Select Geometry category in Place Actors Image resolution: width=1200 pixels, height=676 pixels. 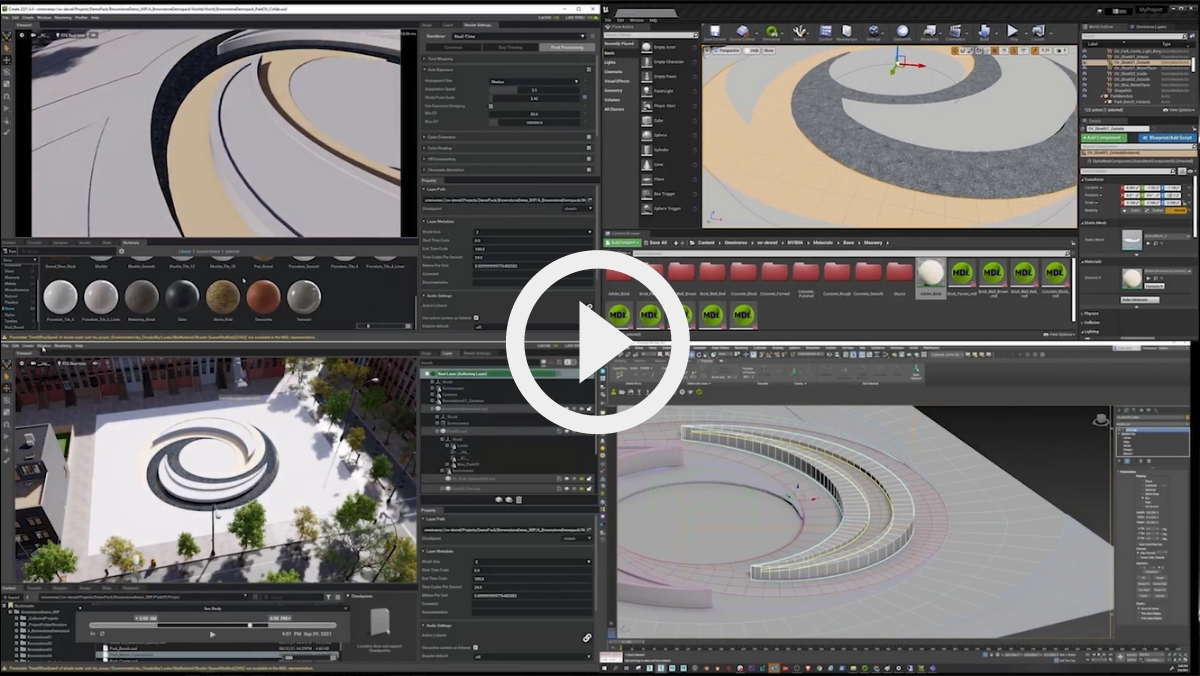point(613,90)
